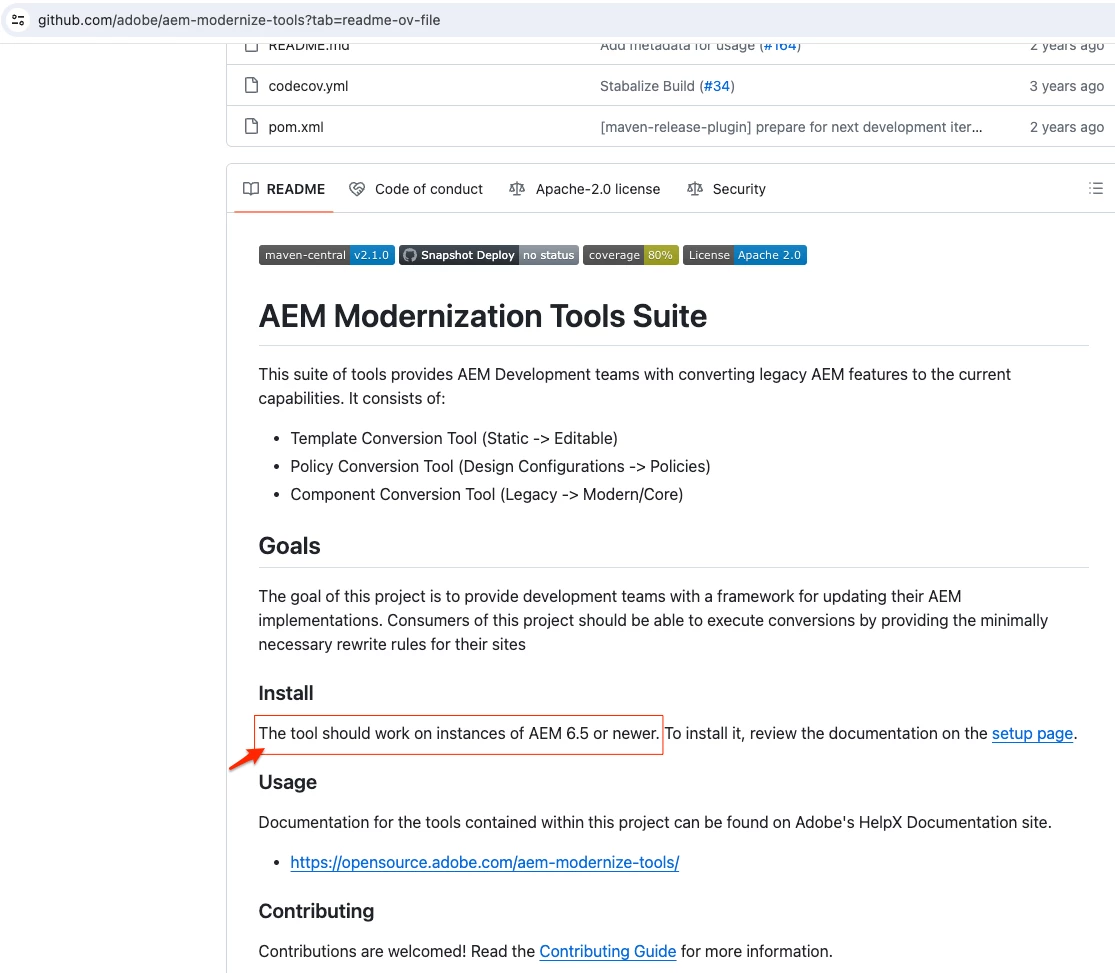Click the heart icon for Code of conduct
The image size is (1115, 973).
[357, 189]
